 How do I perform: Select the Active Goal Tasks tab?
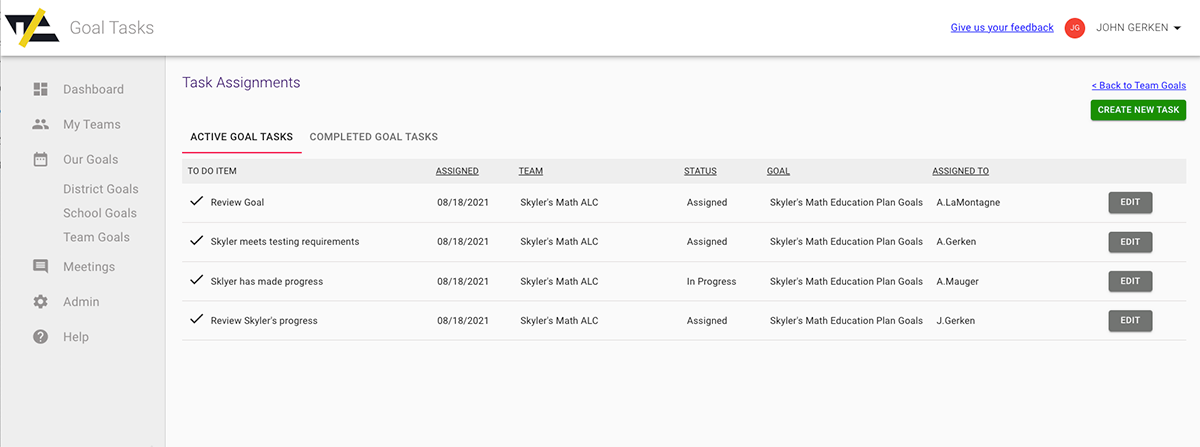tap(242, 137)
